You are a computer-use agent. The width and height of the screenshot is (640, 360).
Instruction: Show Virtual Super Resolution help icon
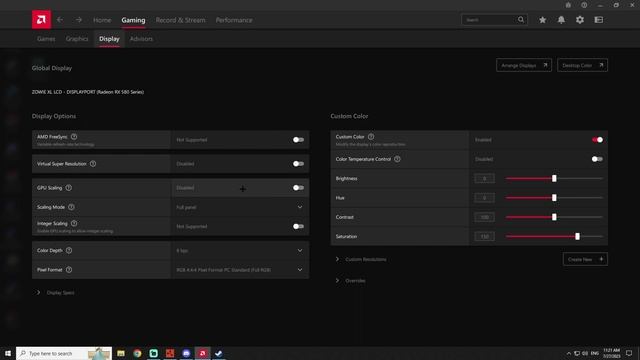click(93, 164)
